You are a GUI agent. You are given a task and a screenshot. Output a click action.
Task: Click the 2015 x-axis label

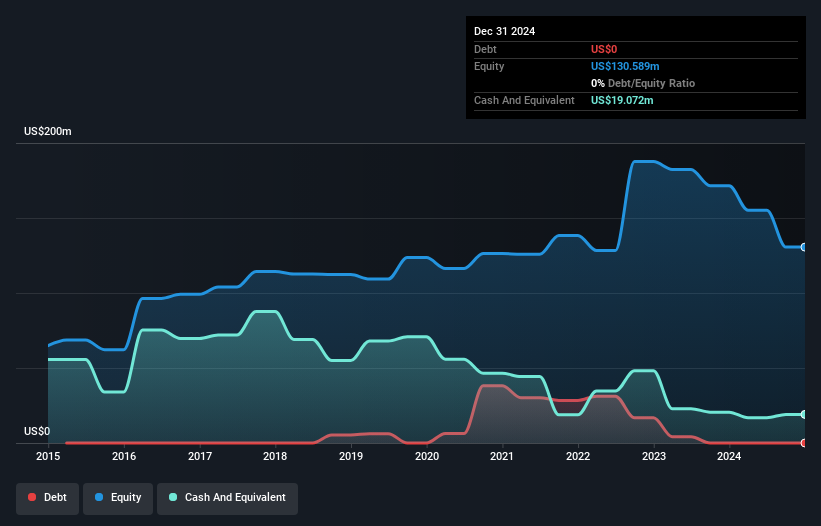click(x=48, y=456)
